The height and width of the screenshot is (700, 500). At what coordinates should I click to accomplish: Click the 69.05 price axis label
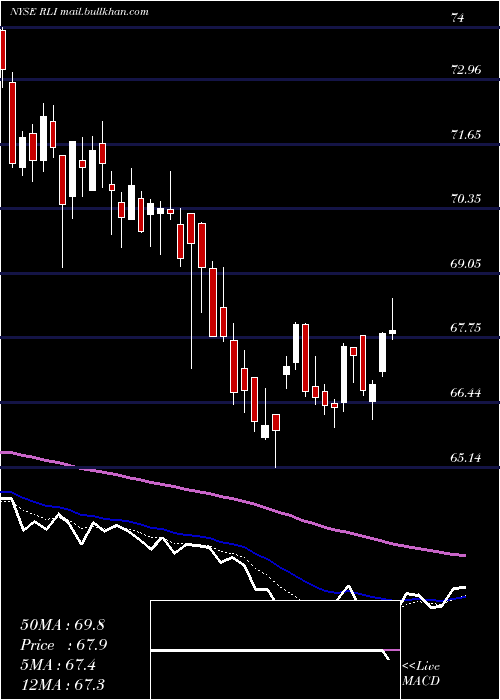coord(467,263)
